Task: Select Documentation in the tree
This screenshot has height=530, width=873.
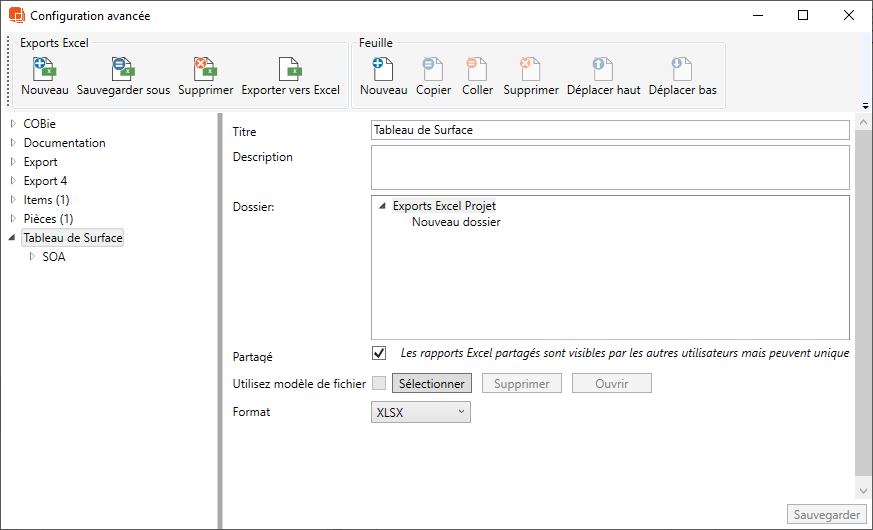Action: tap(64, 143)
